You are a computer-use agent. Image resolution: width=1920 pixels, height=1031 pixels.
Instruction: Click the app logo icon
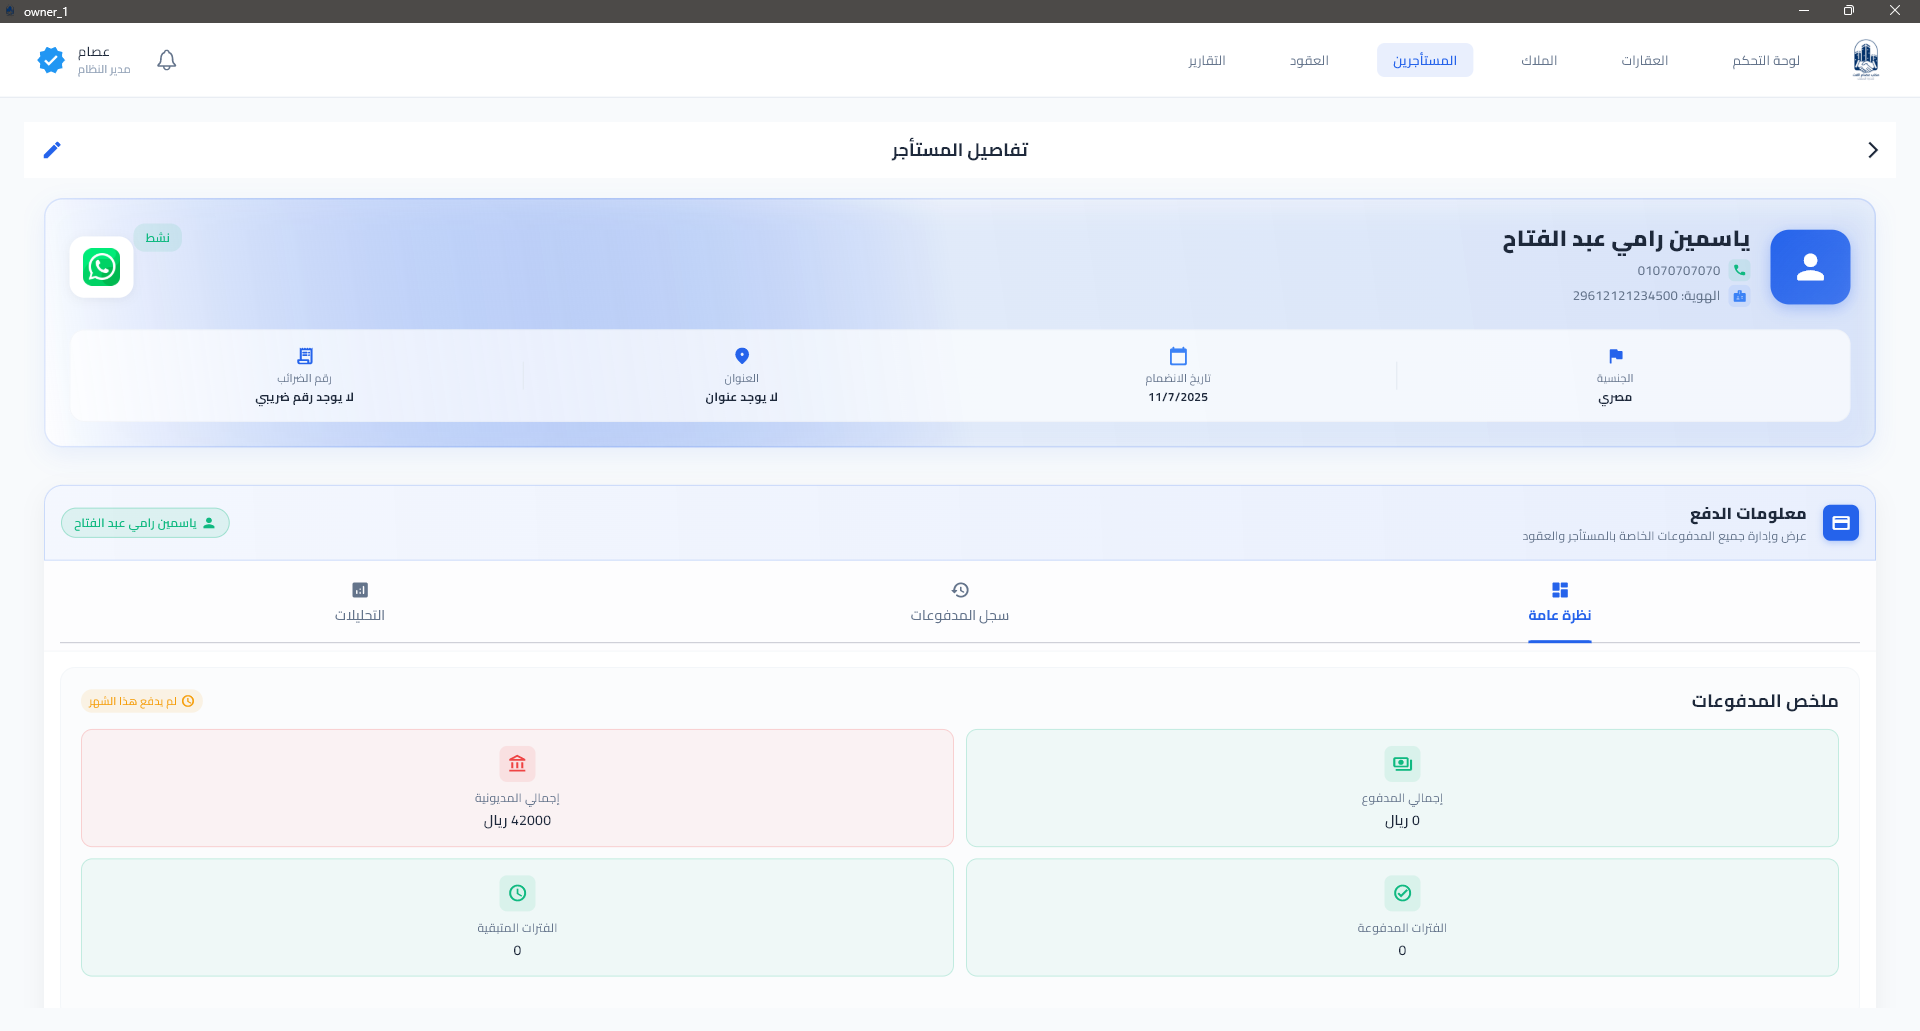(x=1866, y=60)
